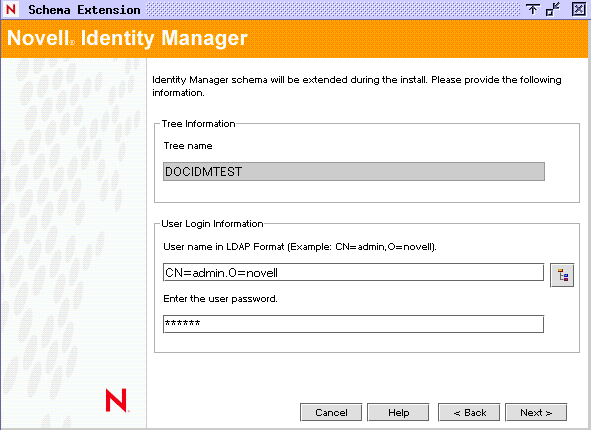Click the 'Tree name' label
This screenshot has height=430, width=591.
(x=188, y=146)
